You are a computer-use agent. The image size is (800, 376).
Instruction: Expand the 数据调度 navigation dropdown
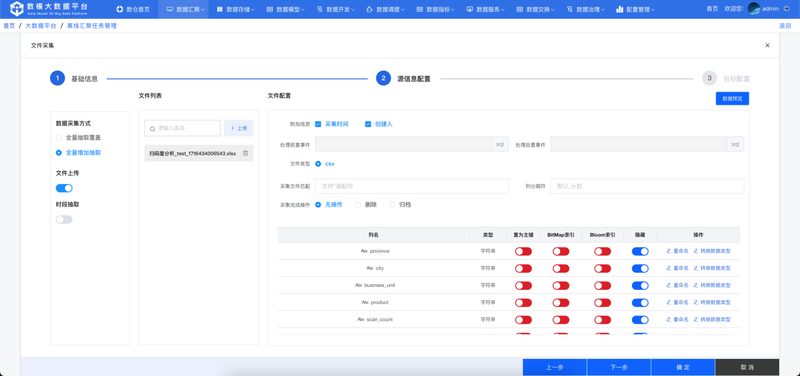(x=386, y=9)
